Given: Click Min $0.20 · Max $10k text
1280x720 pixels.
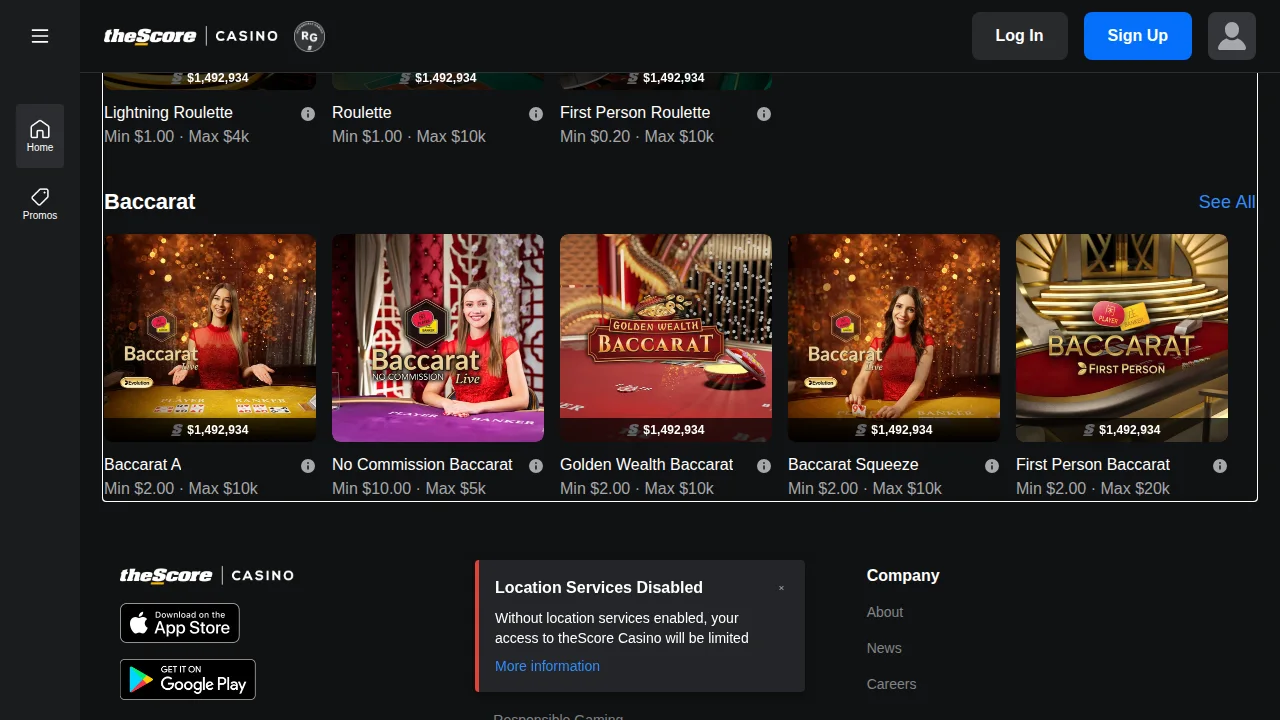Looking at the screenshot, I should point(637,137).
